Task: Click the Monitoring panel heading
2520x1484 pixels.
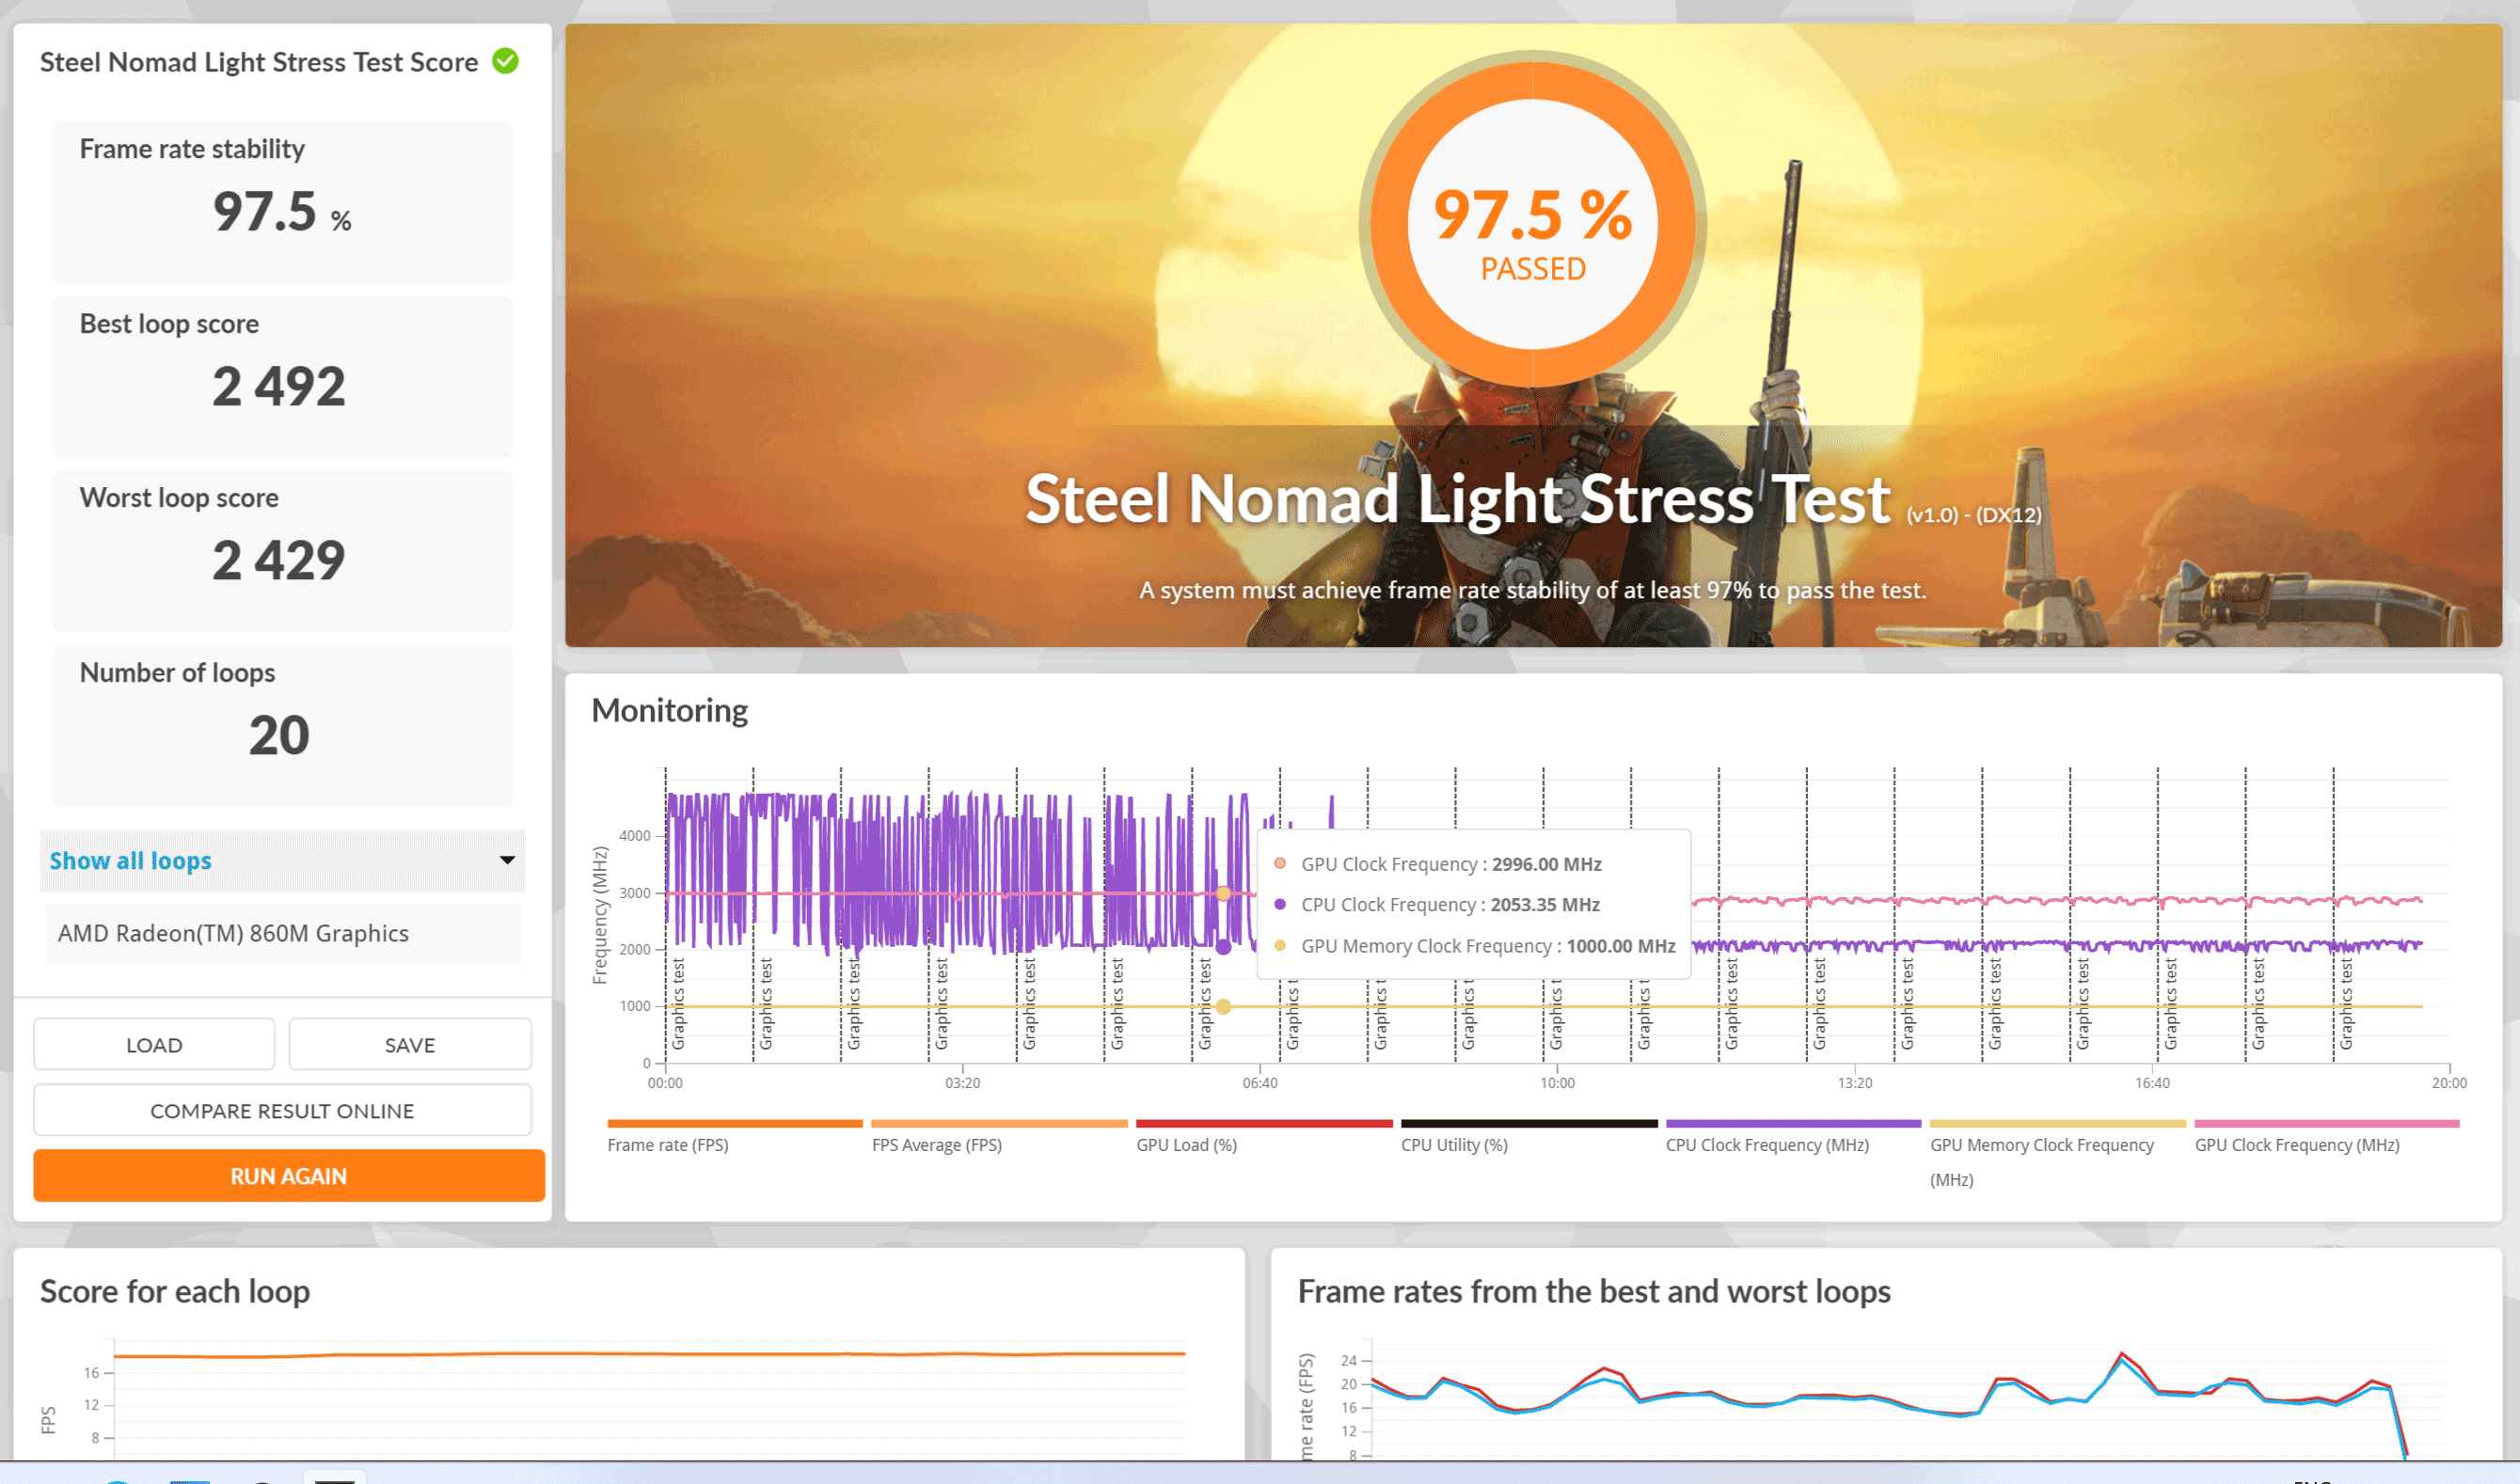Action: [669, 710]
